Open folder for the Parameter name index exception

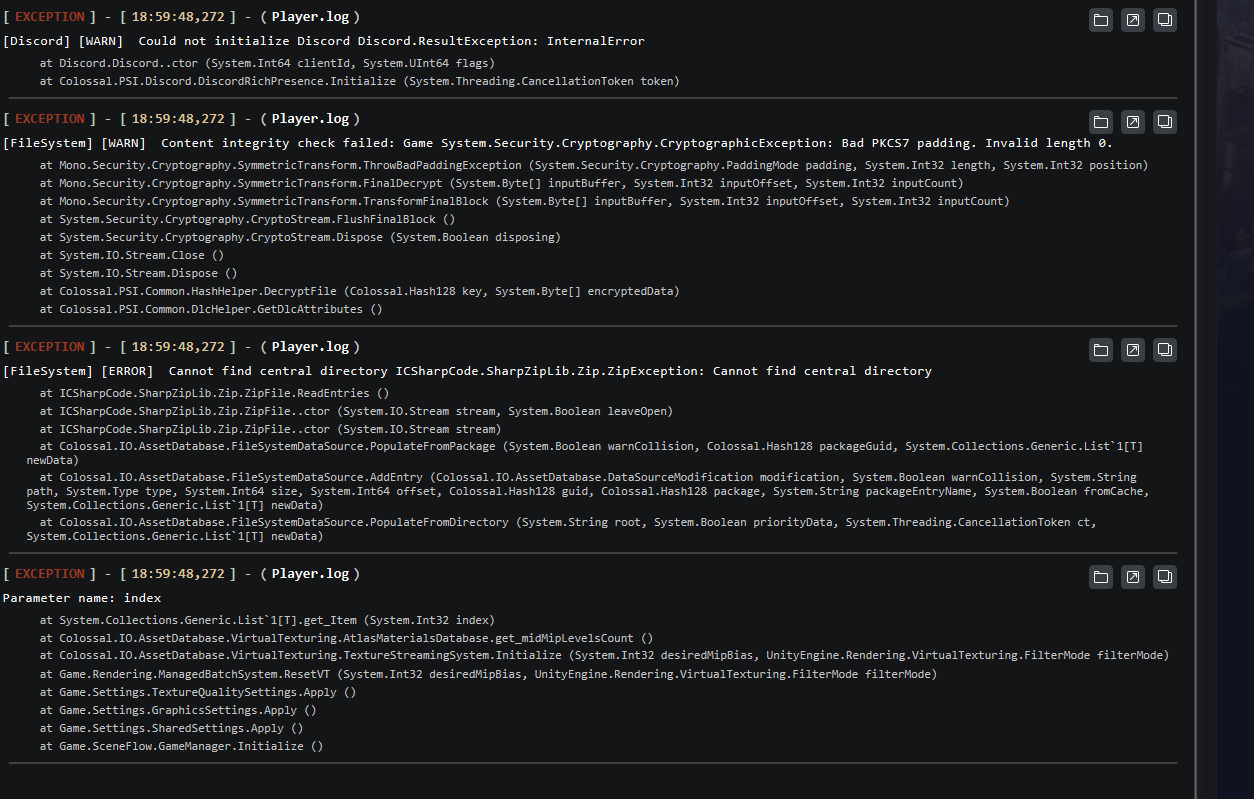(x=1100, y=576)
